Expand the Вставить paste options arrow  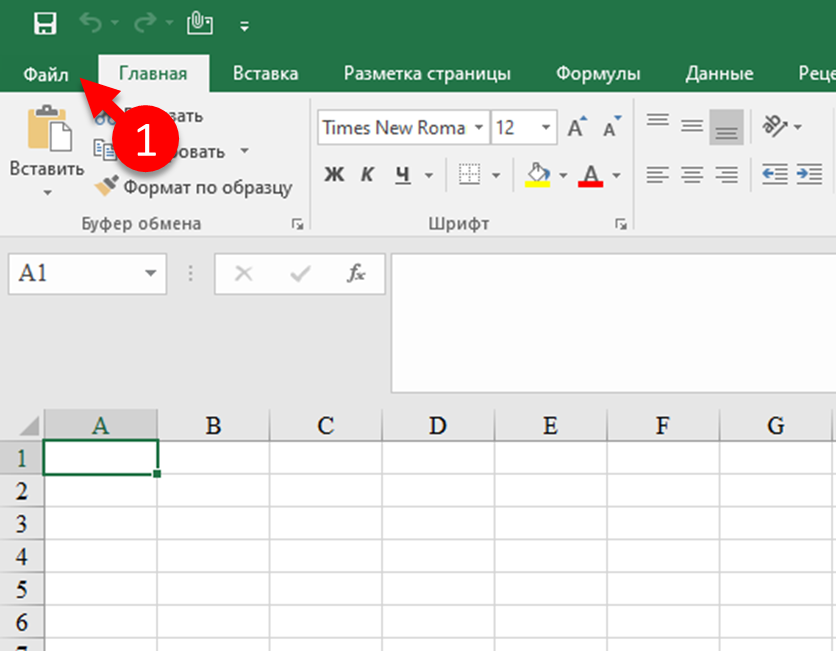[47, 192]
